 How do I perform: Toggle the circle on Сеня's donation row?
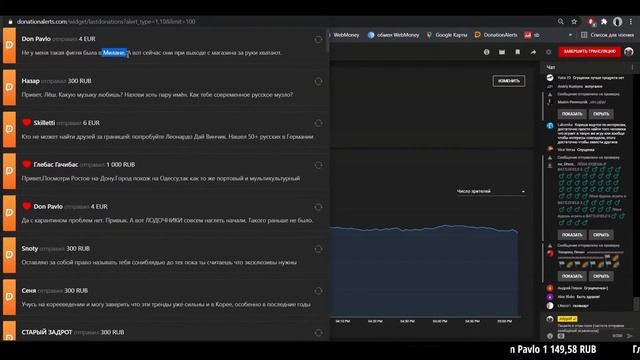click(x=318, y=291)
